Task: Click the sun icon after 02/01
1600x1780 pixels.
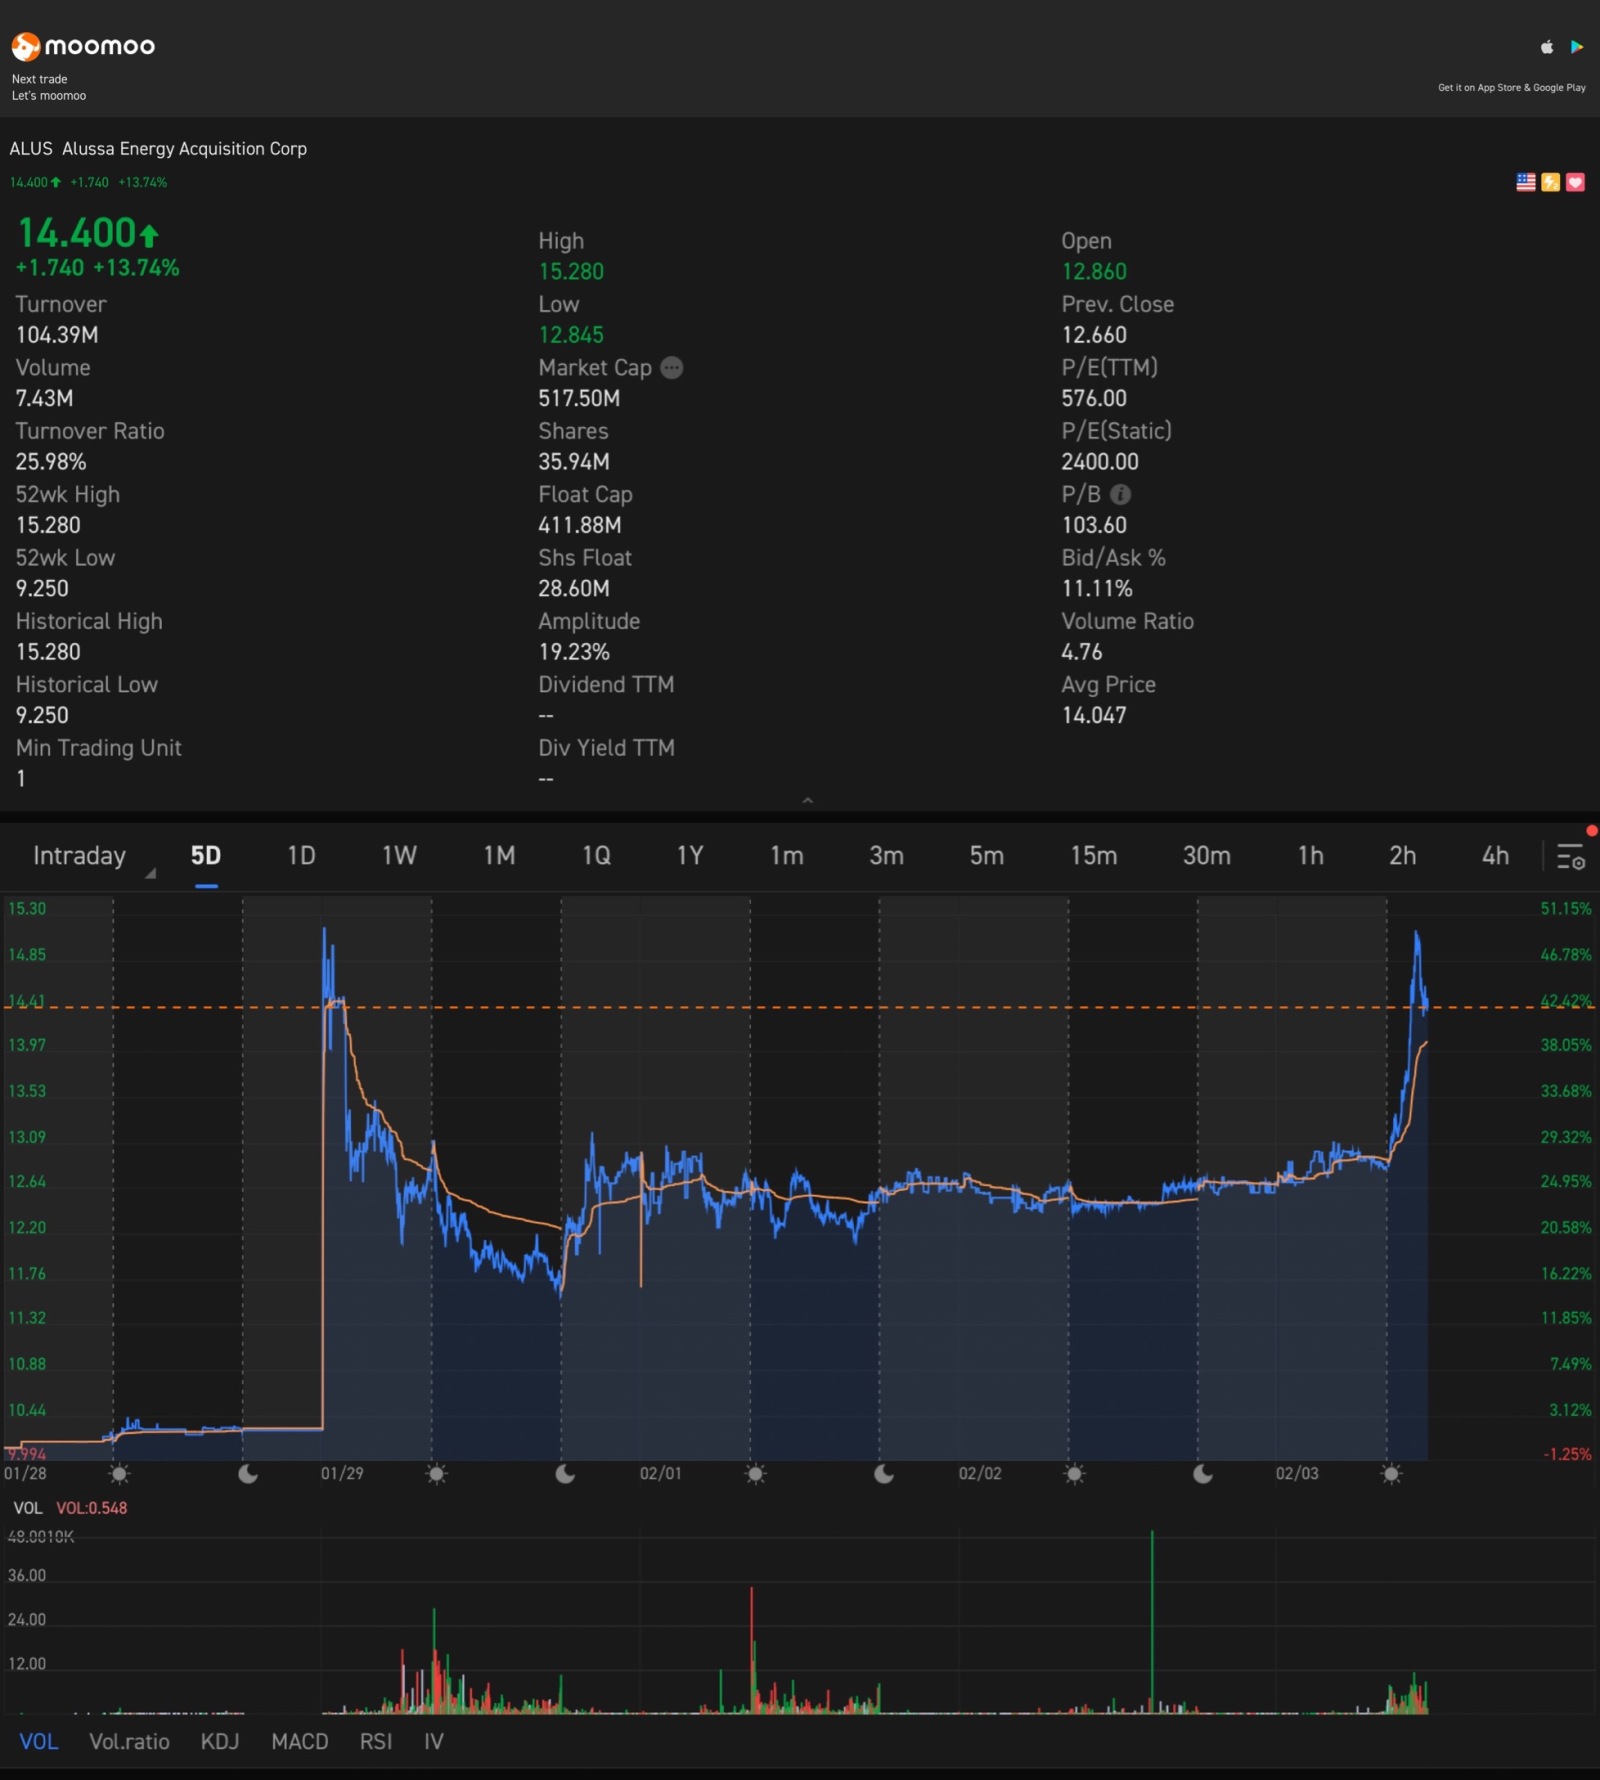Action: (x=756, y=1474)
